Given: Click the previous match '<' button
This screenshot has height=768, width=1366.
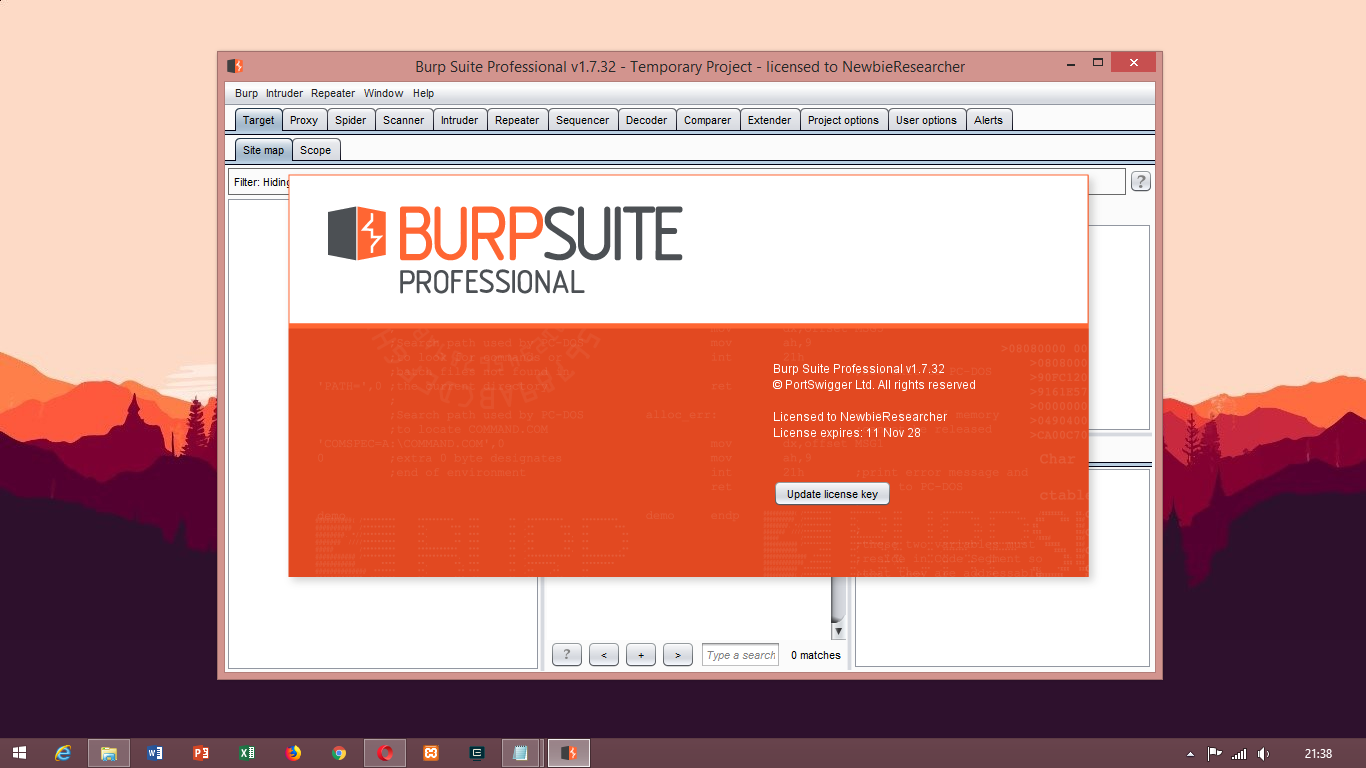Looking at the screenshot, I should click(604, 655).
